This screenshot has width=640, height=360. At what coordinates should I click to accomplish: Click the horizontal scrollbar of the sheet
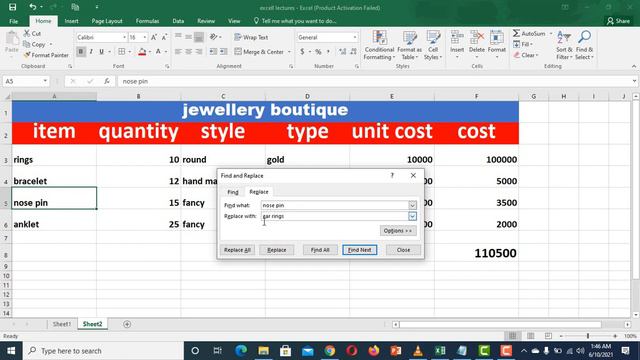(500, 324)
